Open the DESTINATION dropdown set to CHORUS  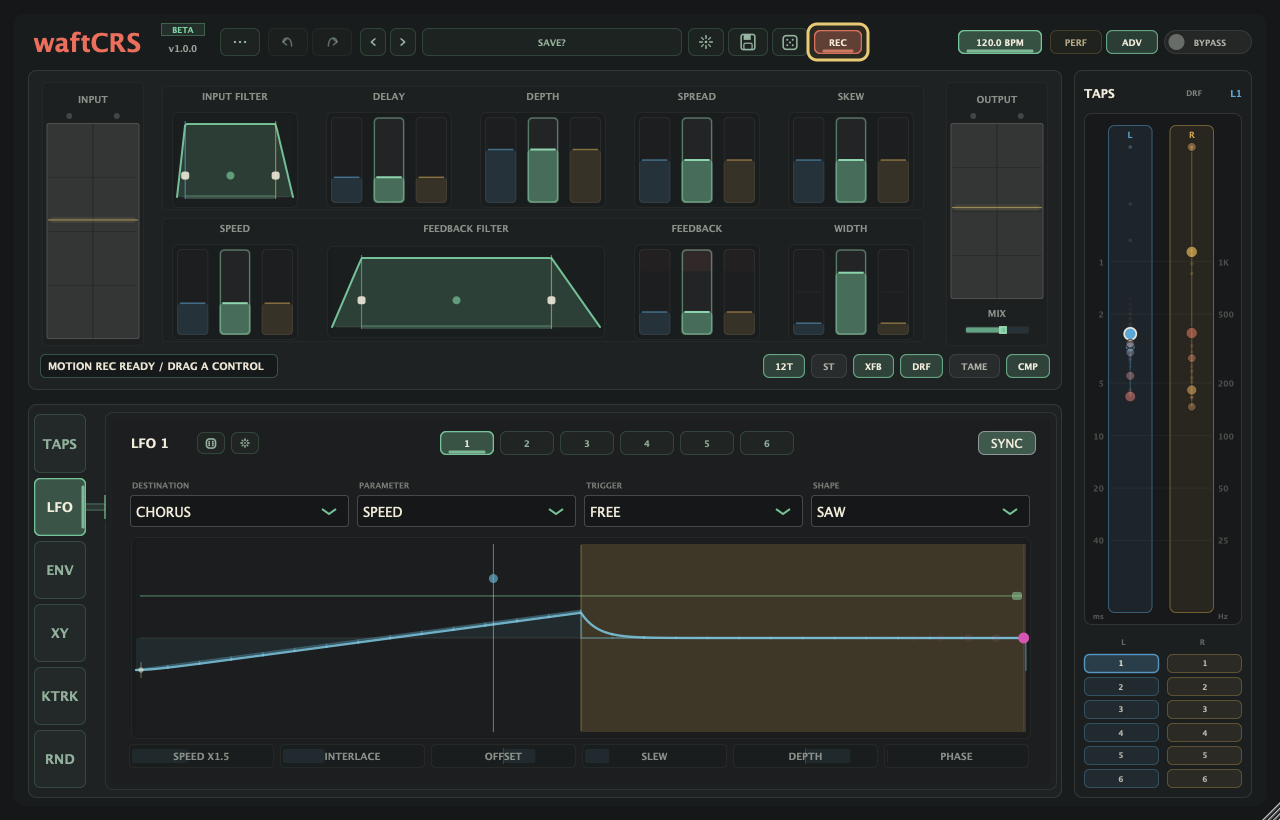[x=239, y=511]
